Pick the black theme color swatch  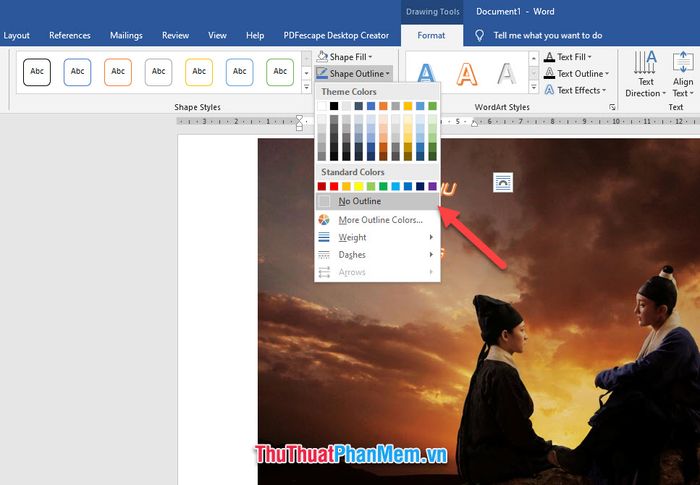[x=334, y=106]
